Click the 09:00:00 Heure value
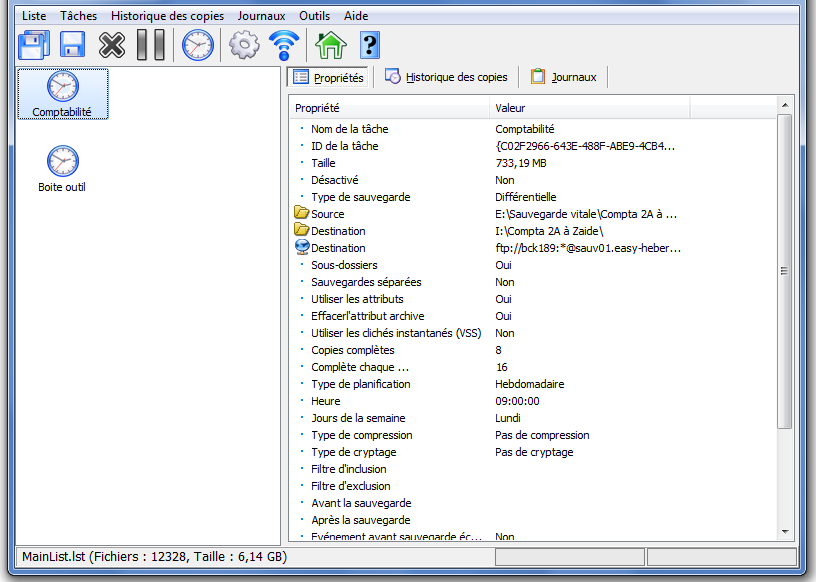The image size is (816, 582). click(517, 401)
